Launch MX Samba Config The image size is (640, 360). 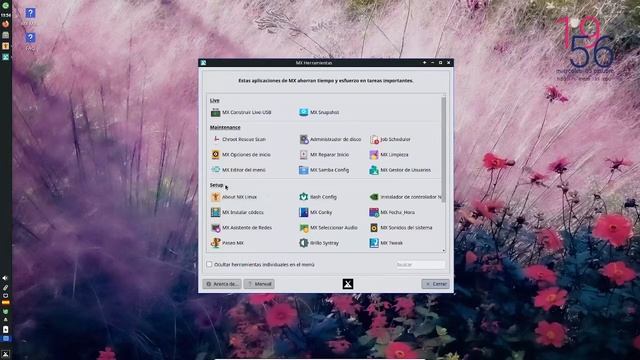[324, 170]
